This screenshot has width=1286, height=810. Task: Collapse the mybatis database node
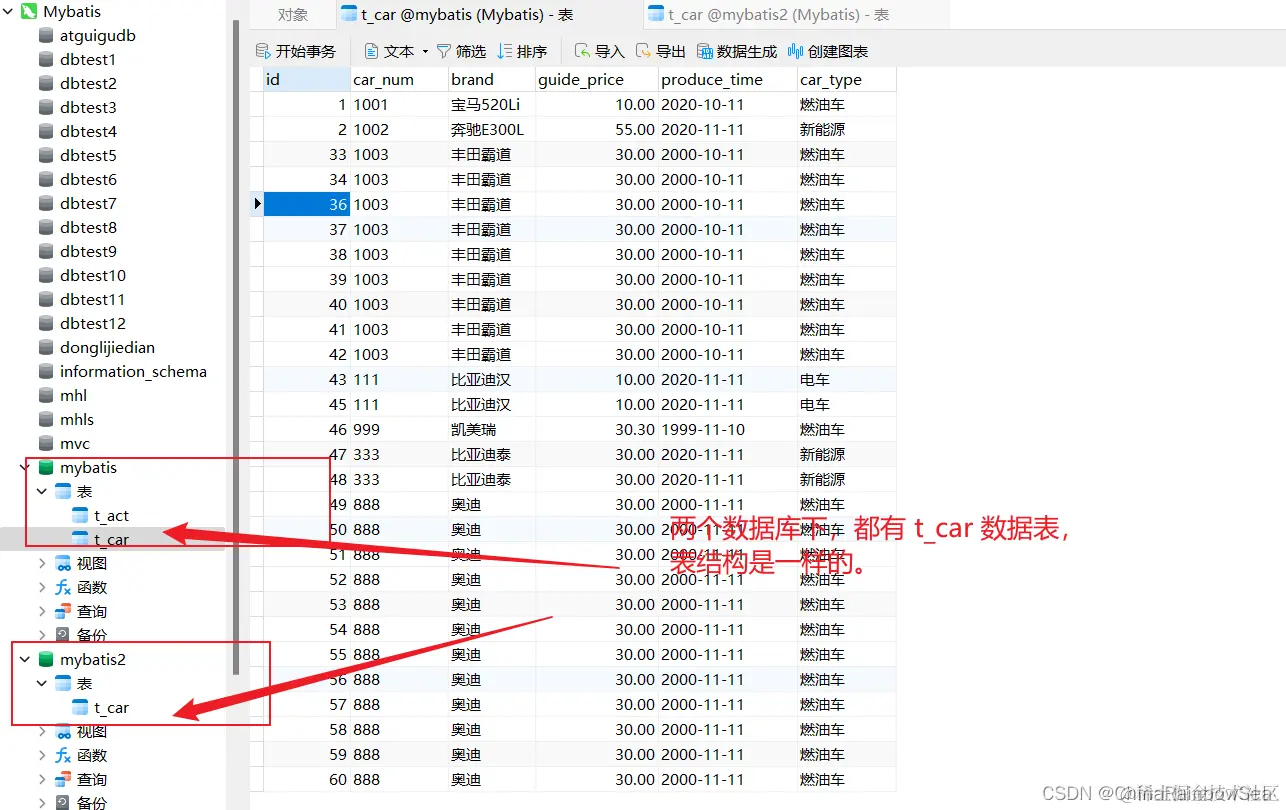(x=22, y=467)
